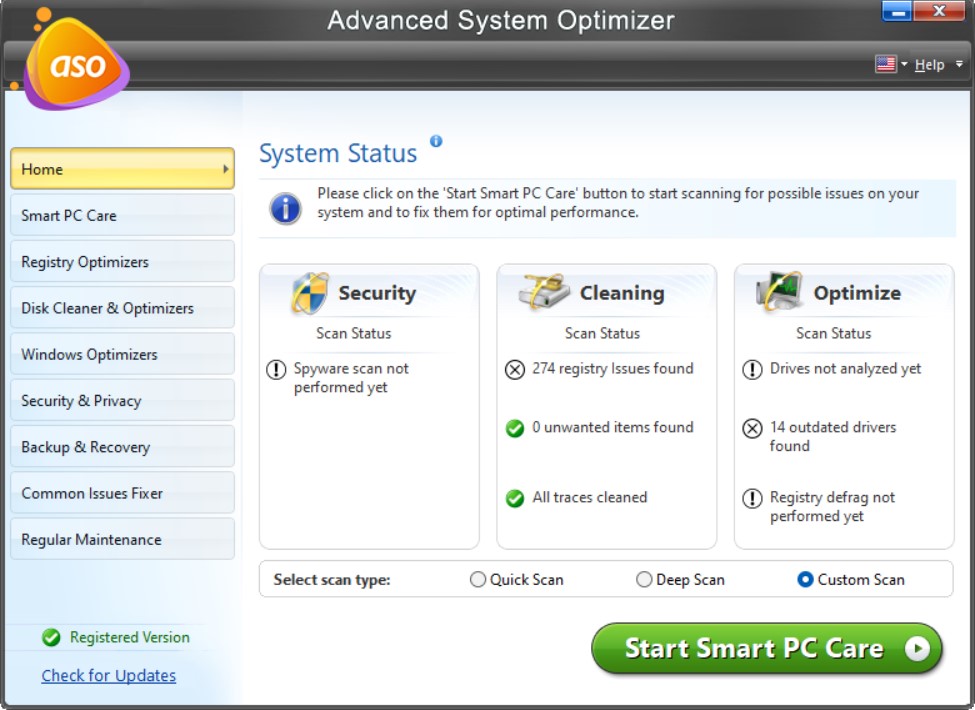
Task: Click the US flag language icon
Action: [884, 63]
